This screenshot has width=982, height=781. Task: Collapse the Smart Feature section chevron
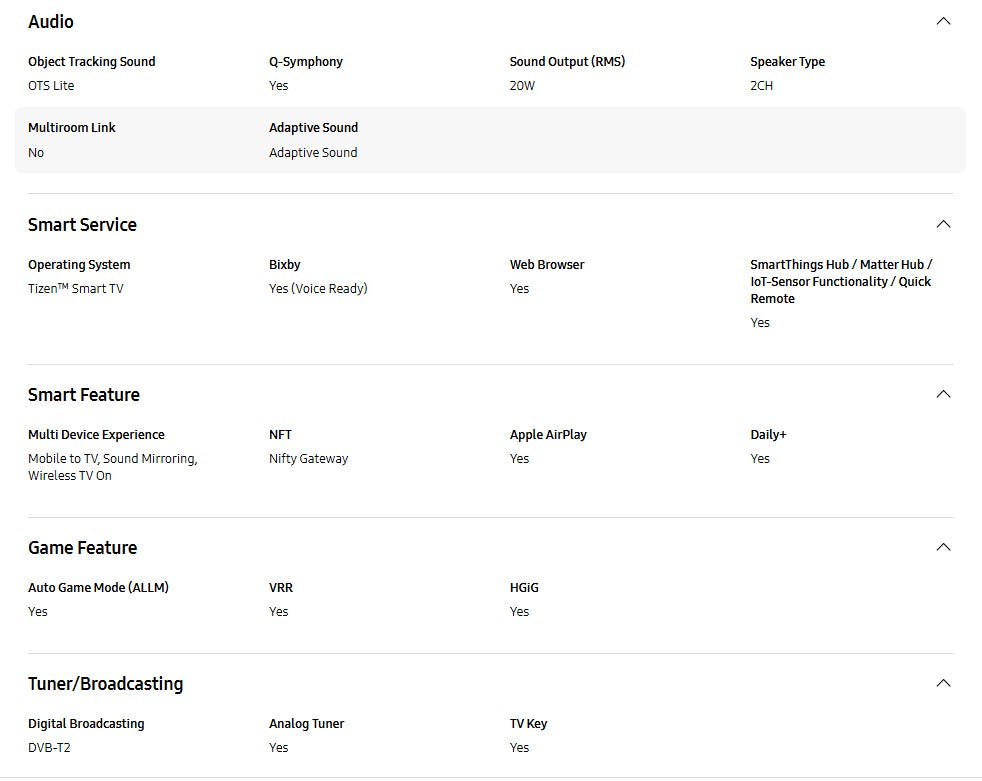(x=942, y=394)
